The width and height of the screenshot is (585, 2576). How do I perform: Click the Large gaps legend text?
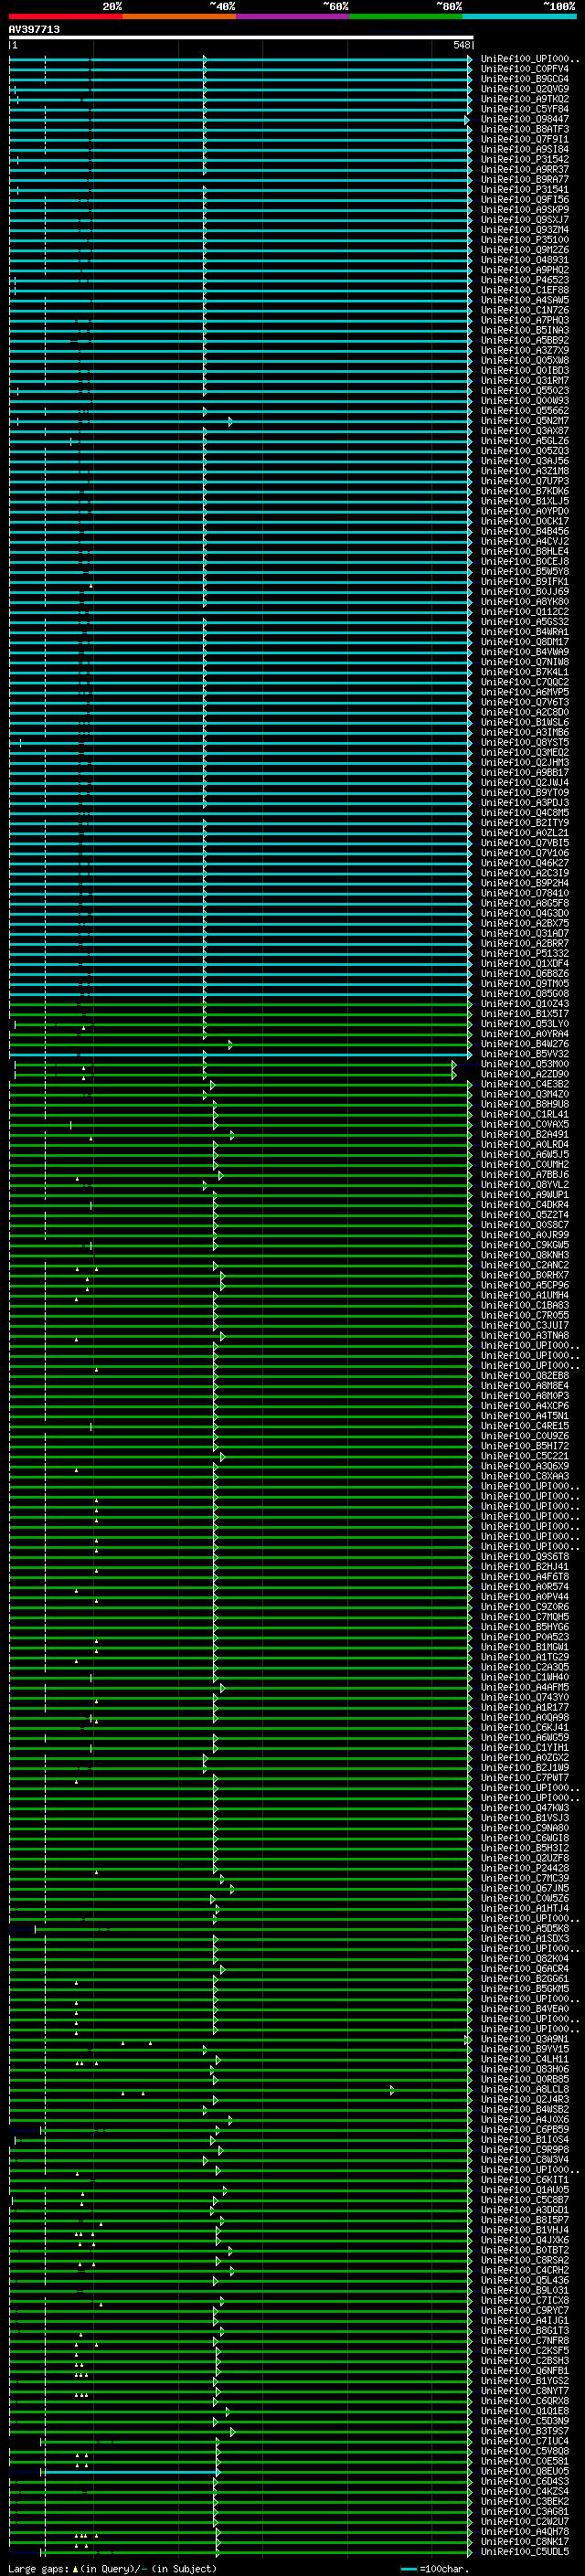tap(112, 2568)
